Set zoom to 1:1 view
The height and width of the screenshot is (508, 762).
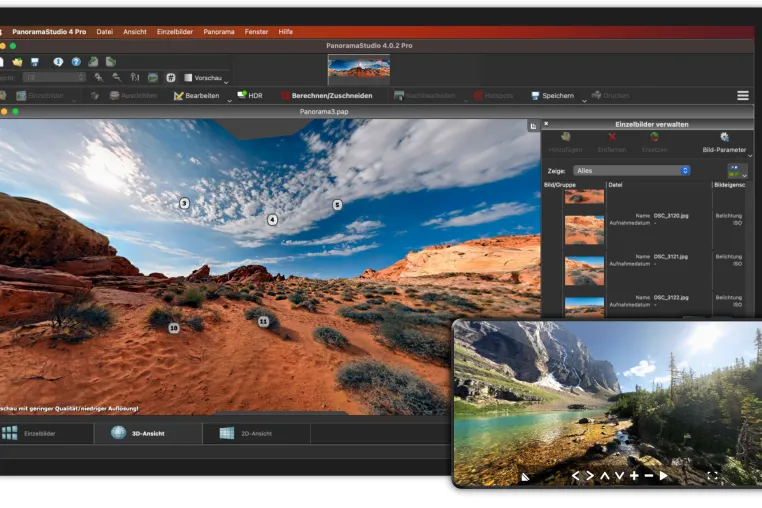pos(135,77)
